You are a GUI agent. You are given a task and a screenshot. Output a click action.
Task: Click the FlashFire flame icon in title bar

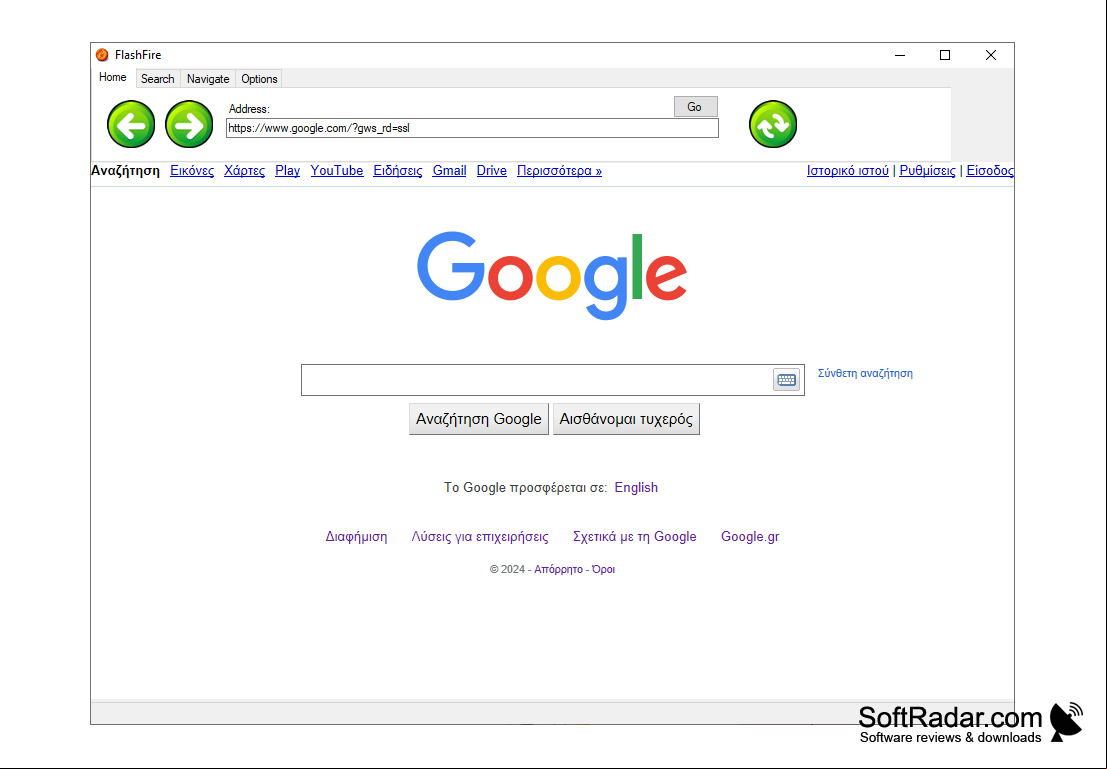tap(102, 55)
